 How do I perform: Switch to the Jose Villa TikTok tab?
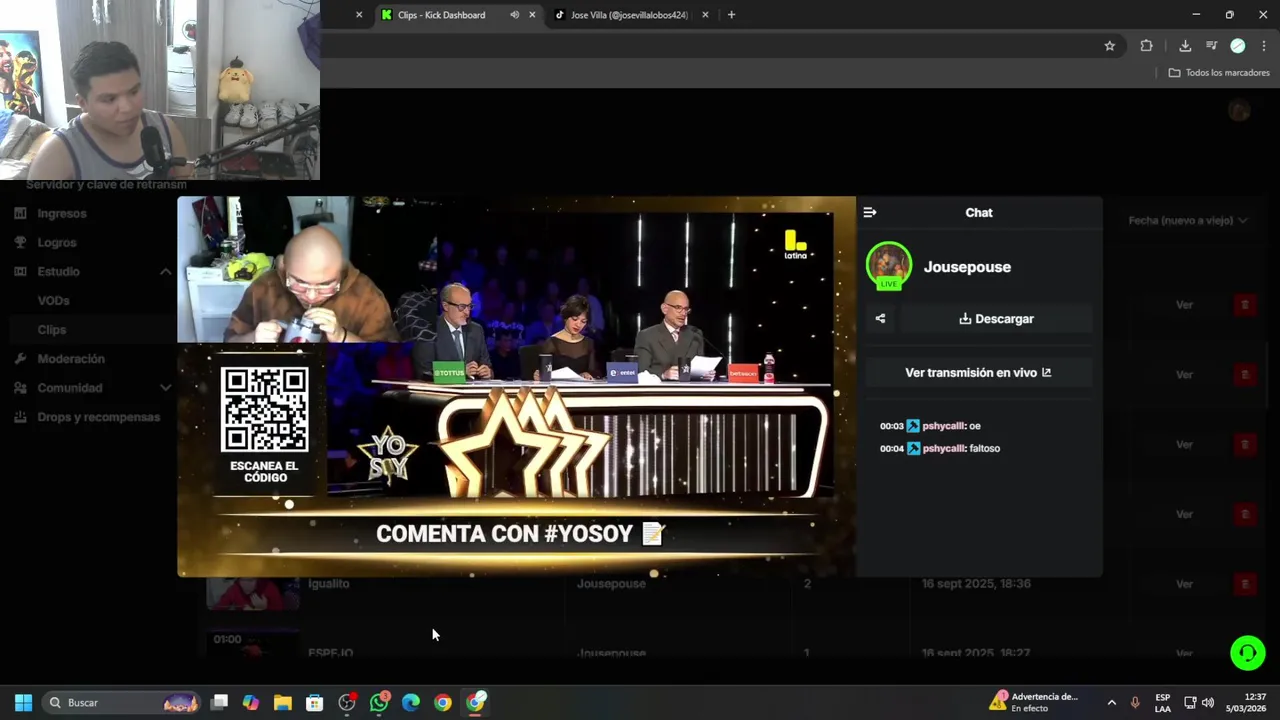[629, 15]
